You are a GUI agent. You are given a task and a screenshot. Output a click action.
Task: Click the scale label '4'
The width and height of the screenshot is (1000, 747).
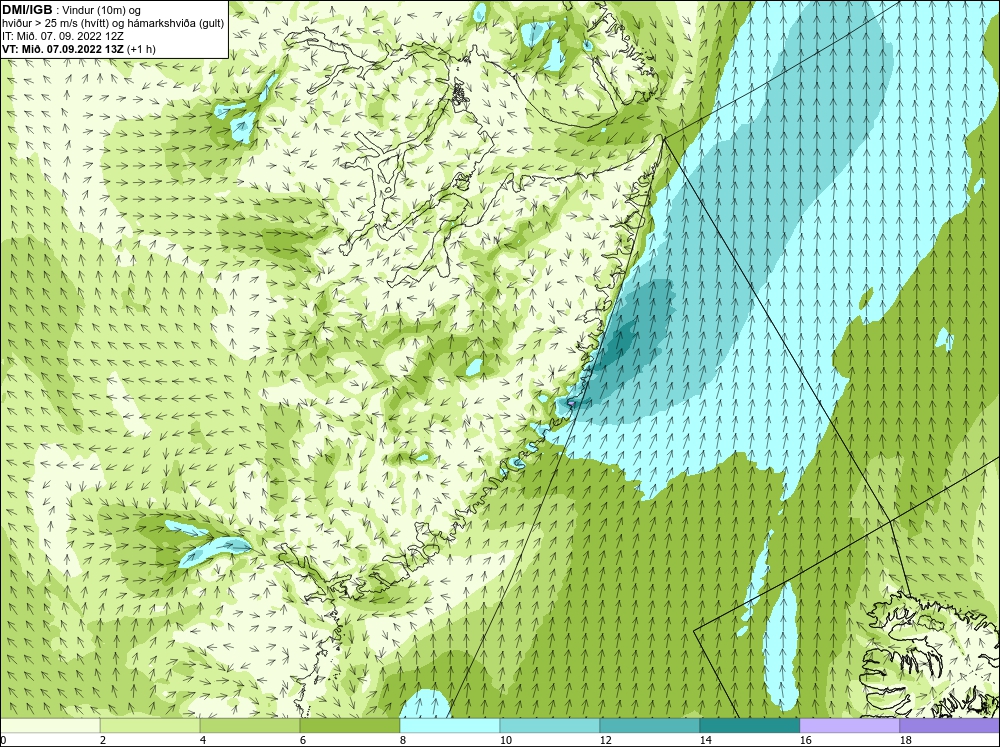pos(203,740)
